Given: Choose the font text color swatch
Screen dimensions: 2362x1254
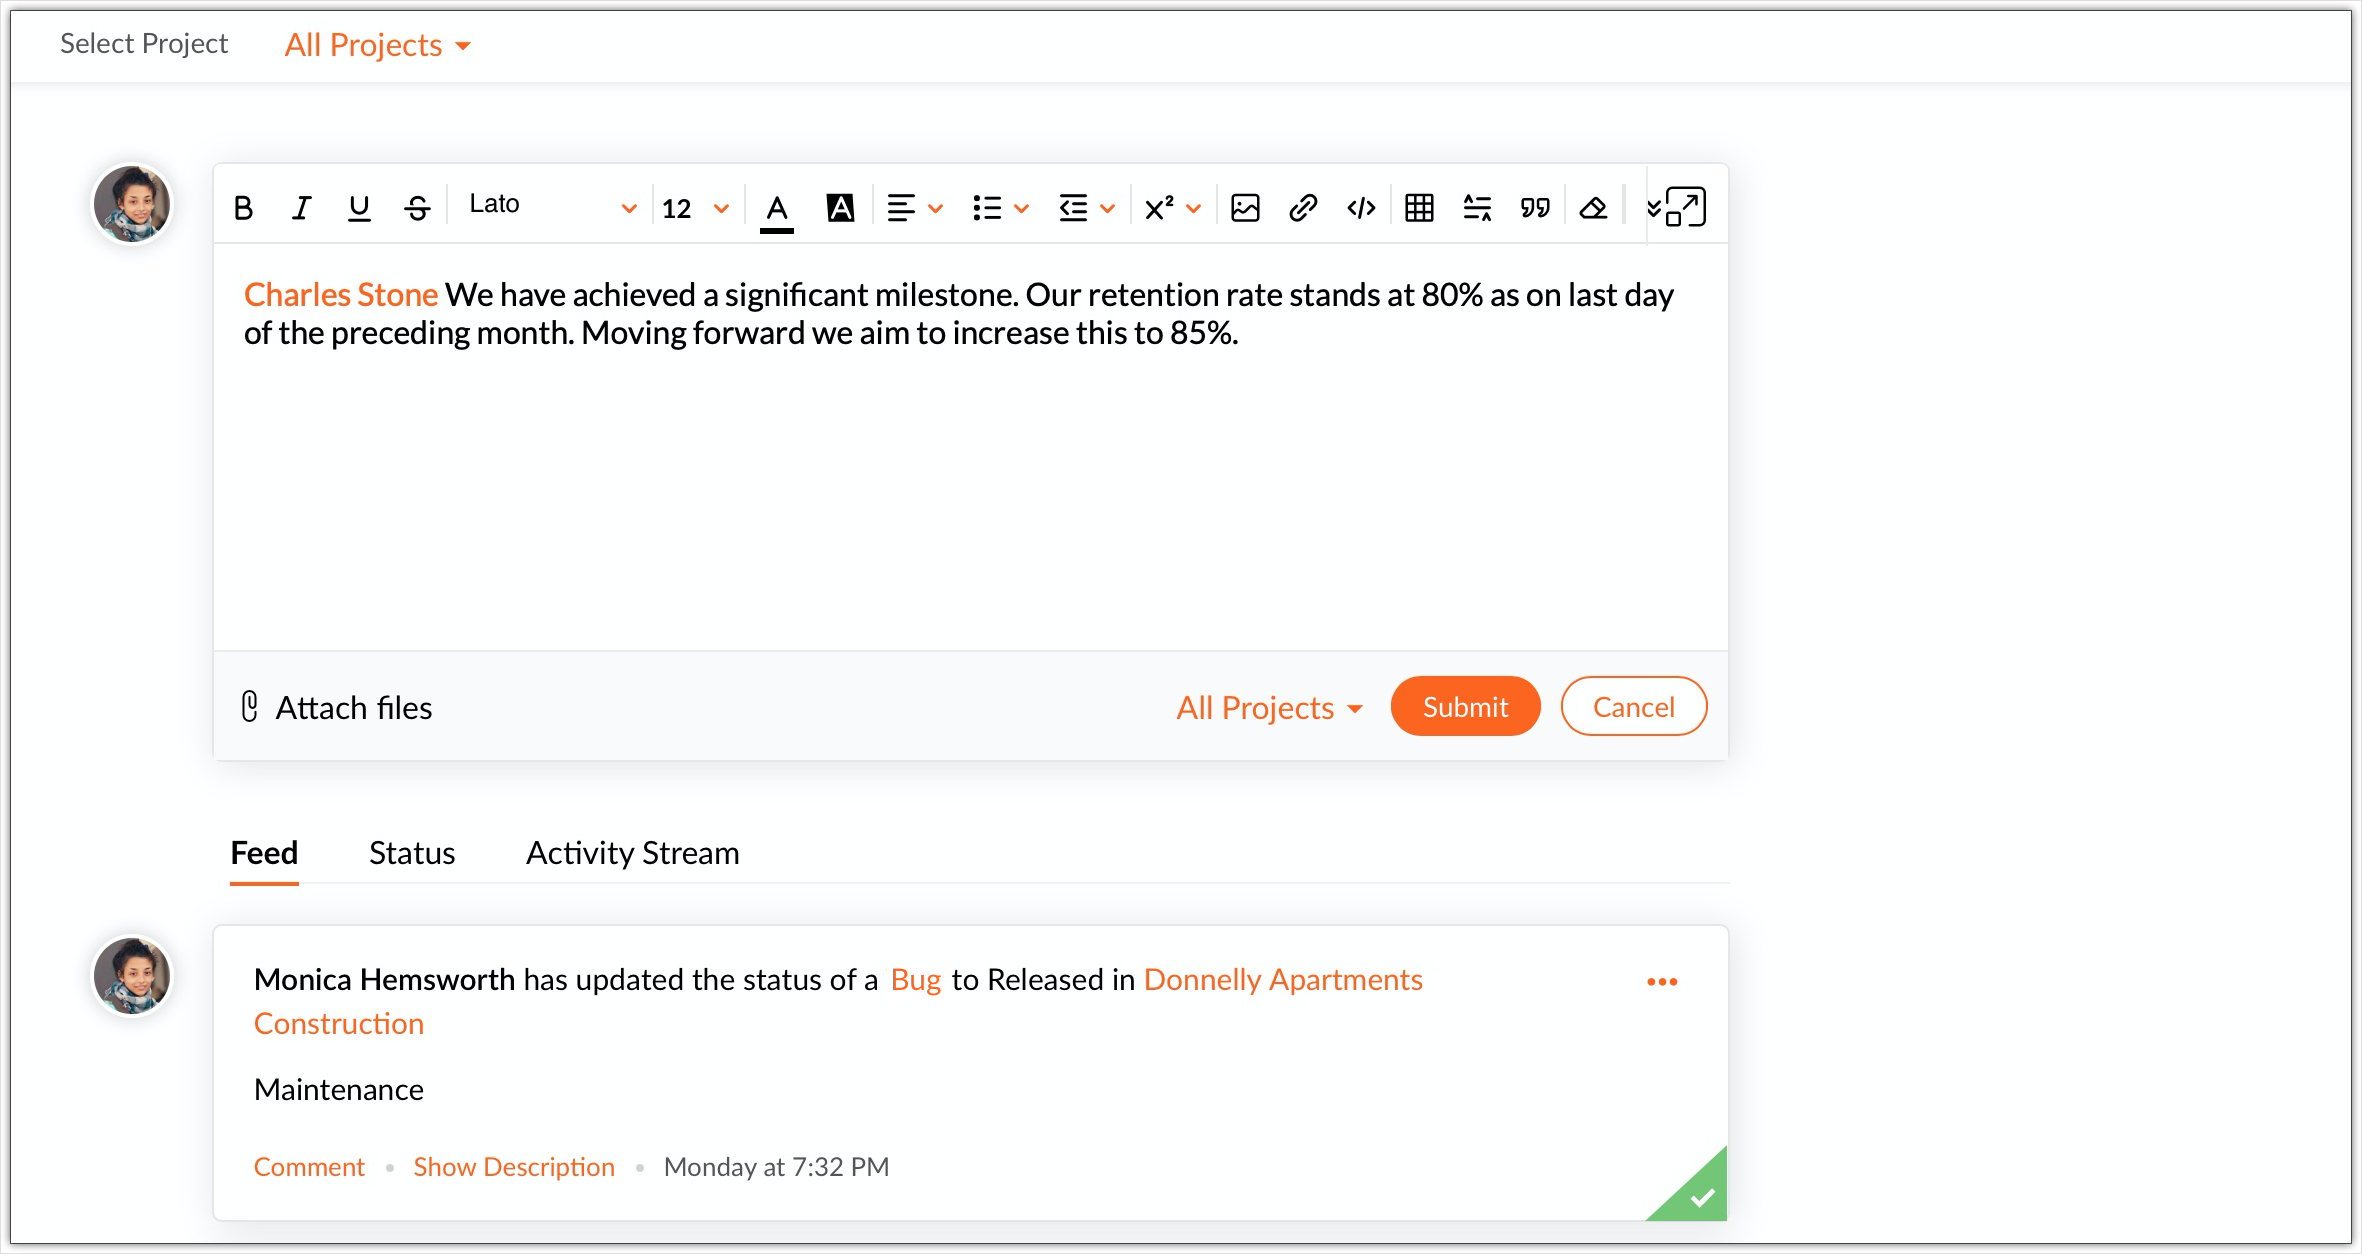Looking at the screenshot, I should point(777,210).
